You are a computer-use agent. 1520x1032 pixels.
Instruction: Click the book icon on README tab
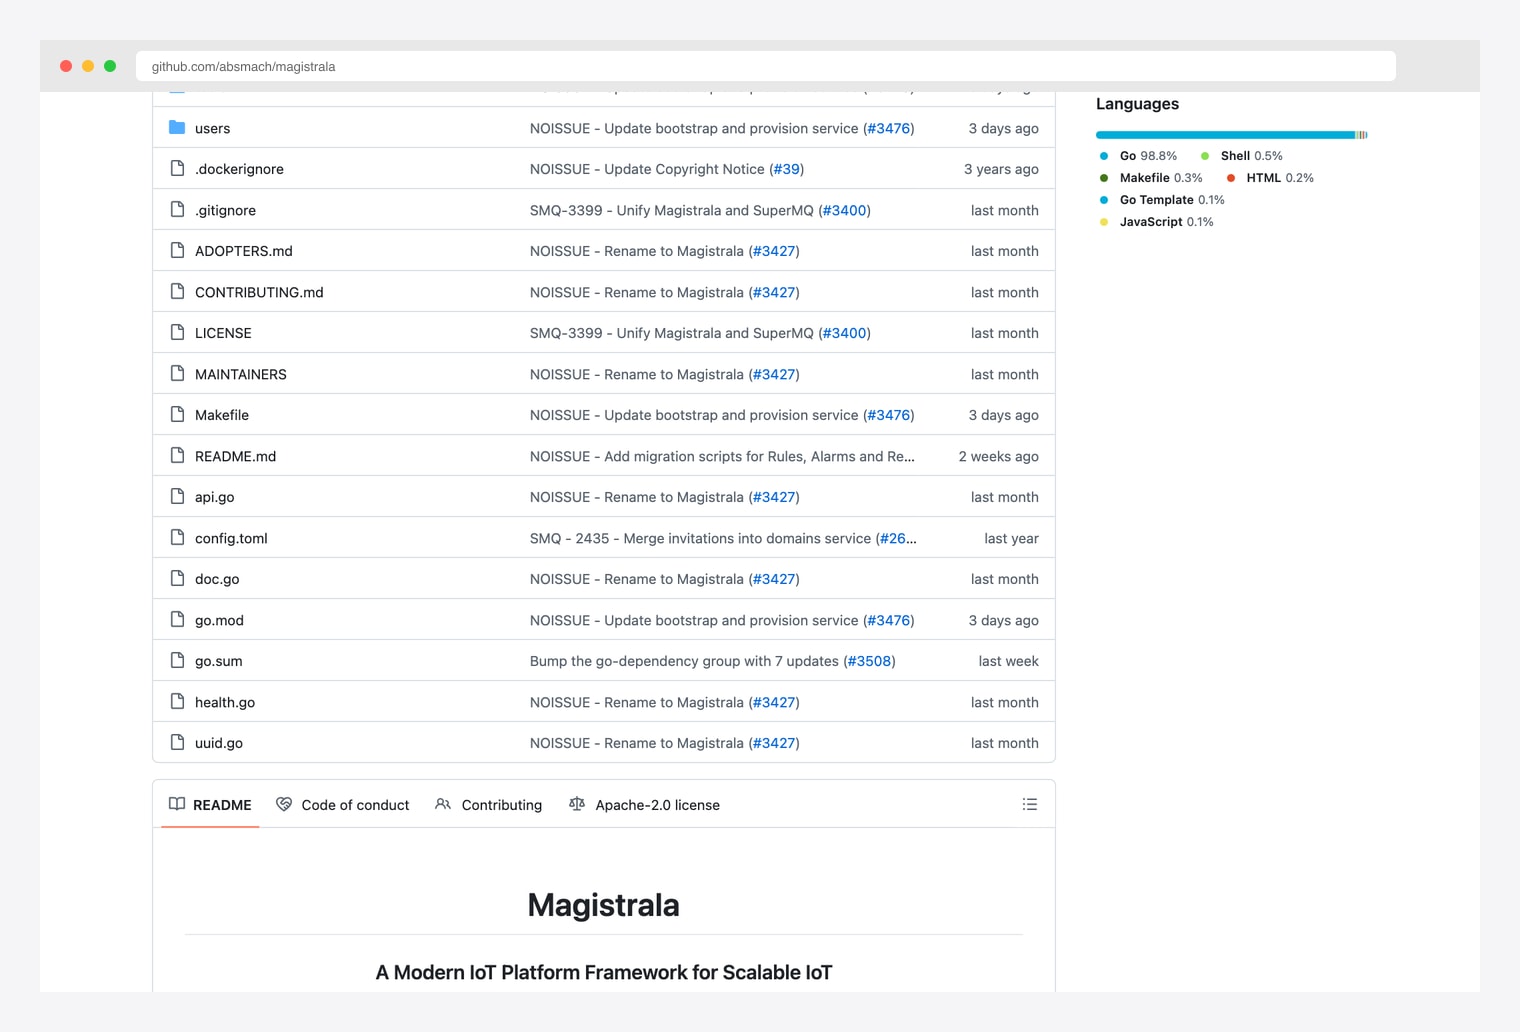click(177, 804)
